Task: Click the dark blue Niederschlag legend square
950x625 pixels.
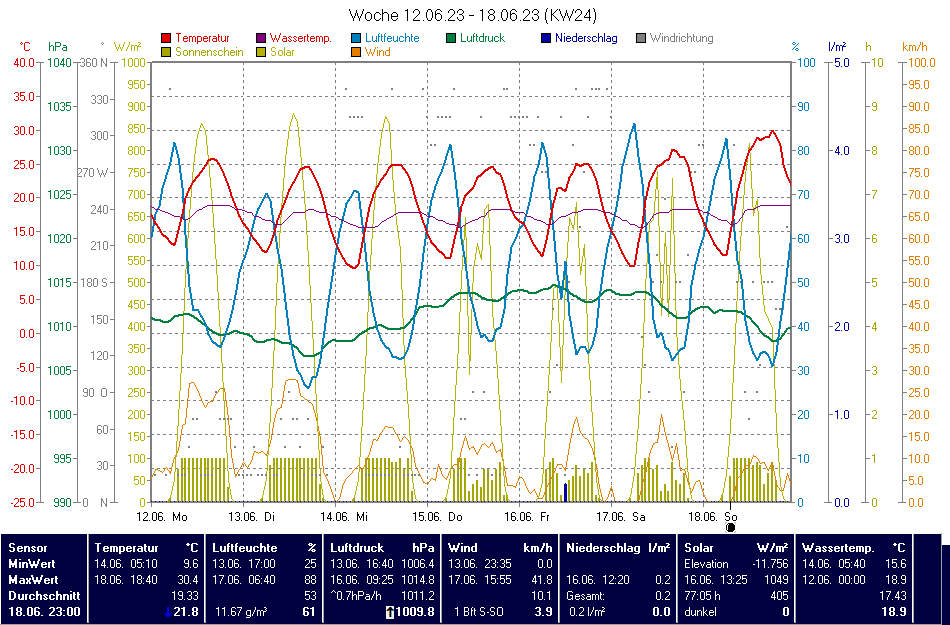Action: tap(546, 38)
